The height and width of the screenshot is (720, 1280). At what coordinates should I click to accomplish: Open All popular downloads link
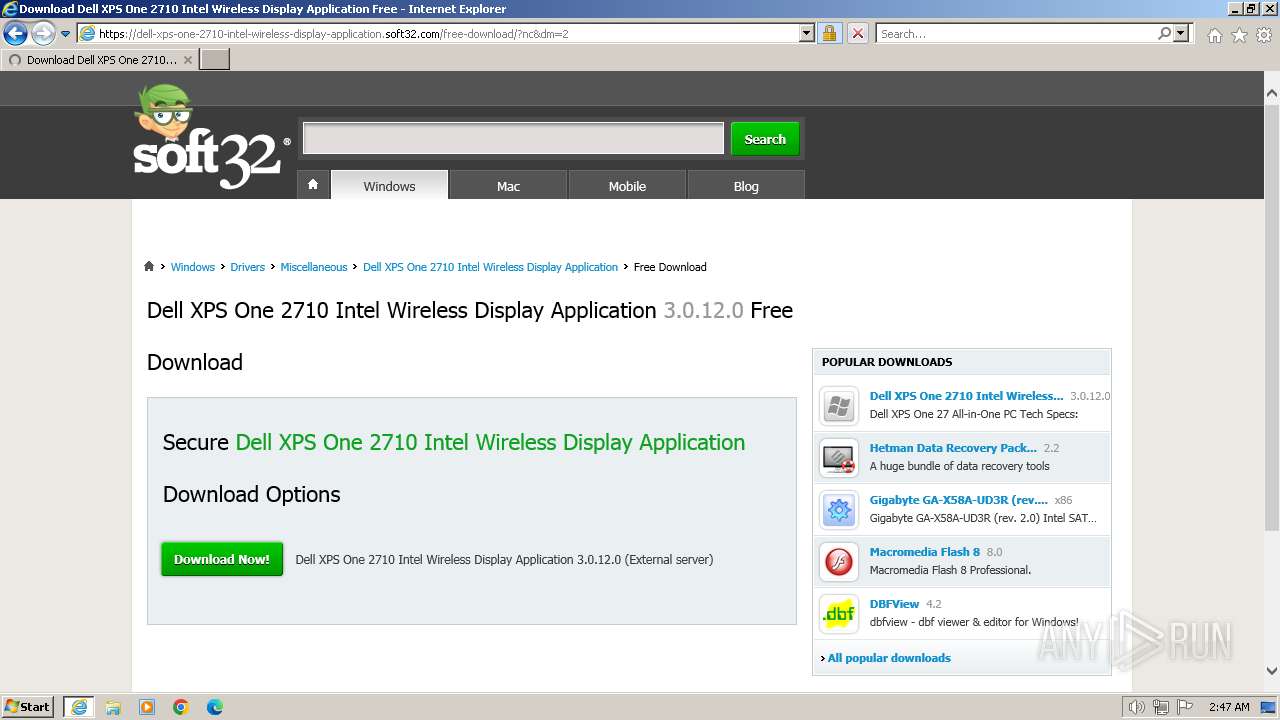(x=889, y=658)
